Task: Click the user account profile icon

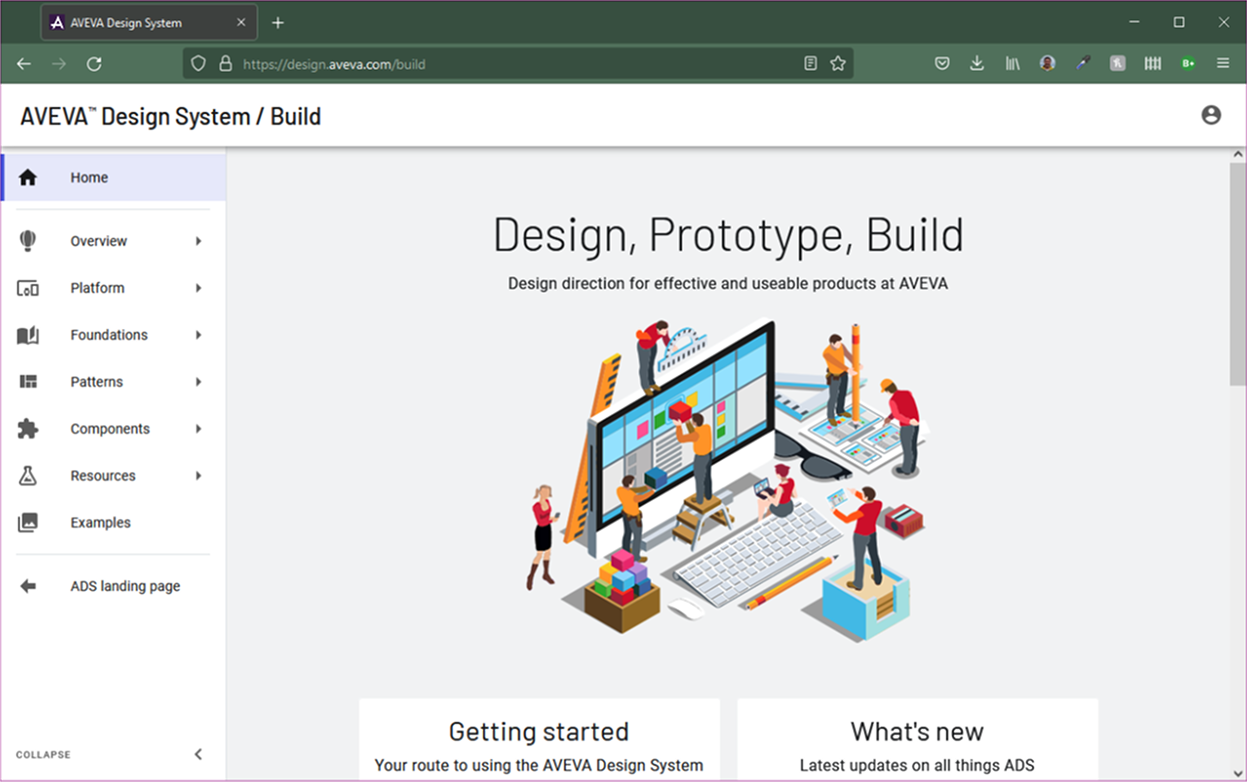Action: (1211, 115)
